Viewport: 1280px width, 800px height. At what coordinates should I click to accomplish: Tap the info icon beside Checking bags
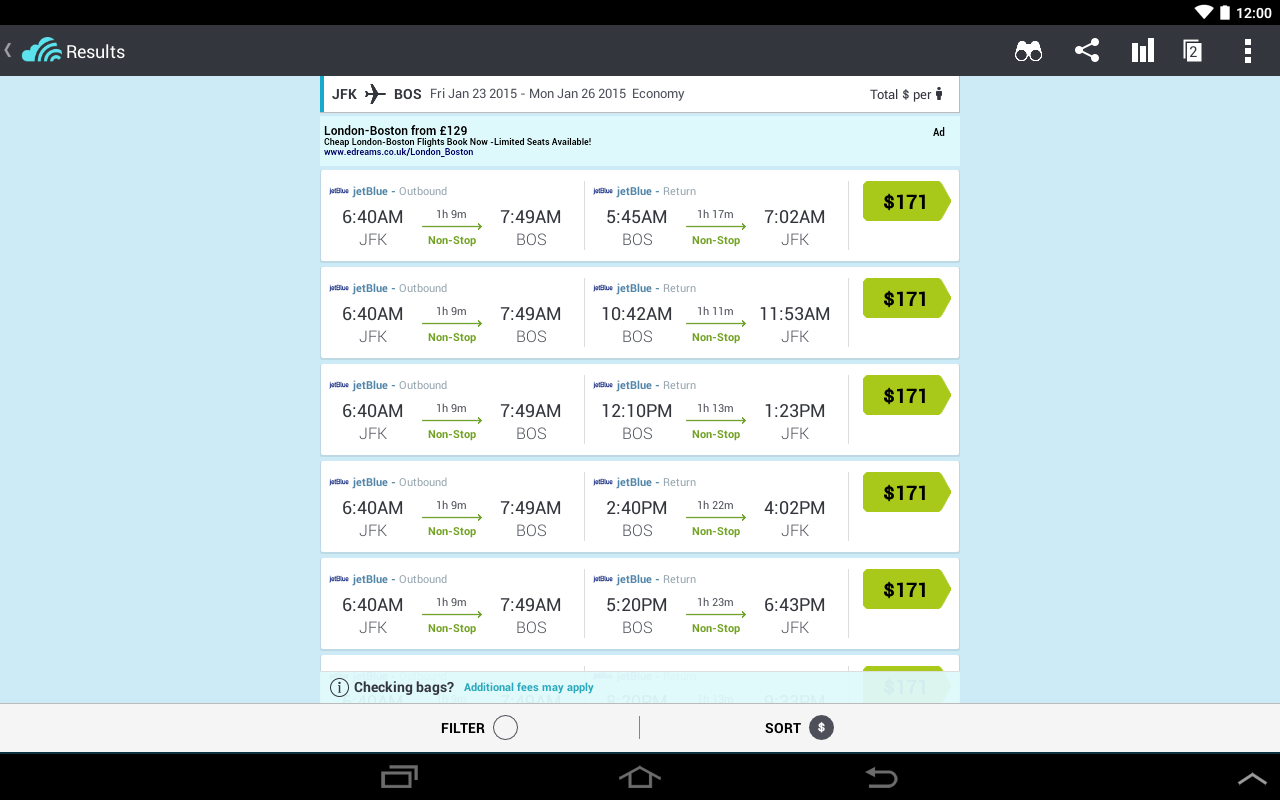point(340,688)
